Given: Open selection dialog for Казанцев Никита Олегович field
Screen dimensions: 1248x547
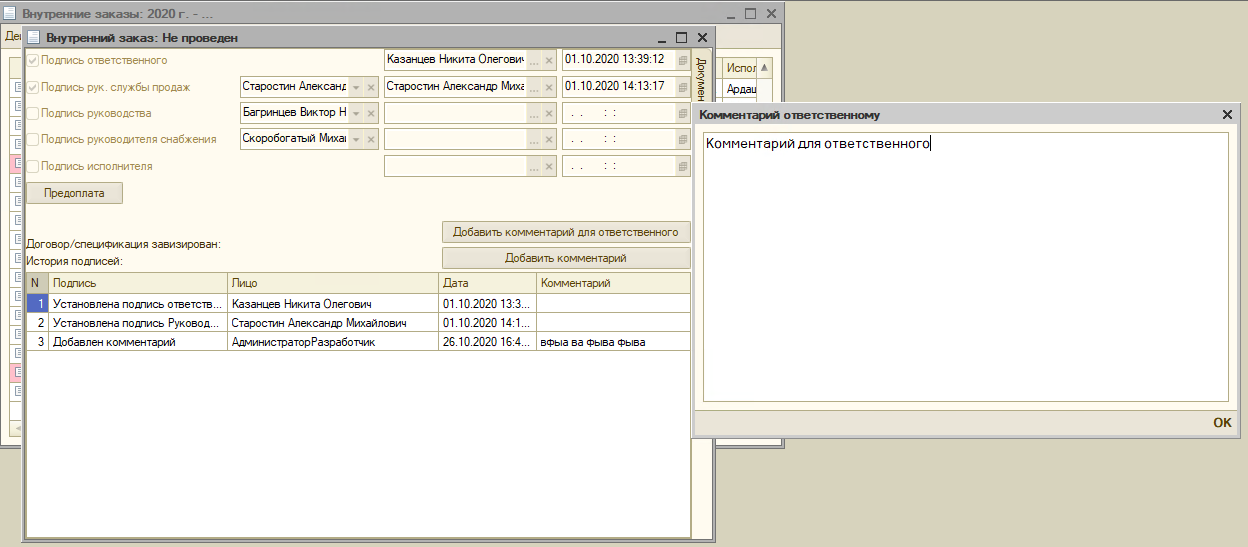Looking at the screenshot, I should click(533, 60).
